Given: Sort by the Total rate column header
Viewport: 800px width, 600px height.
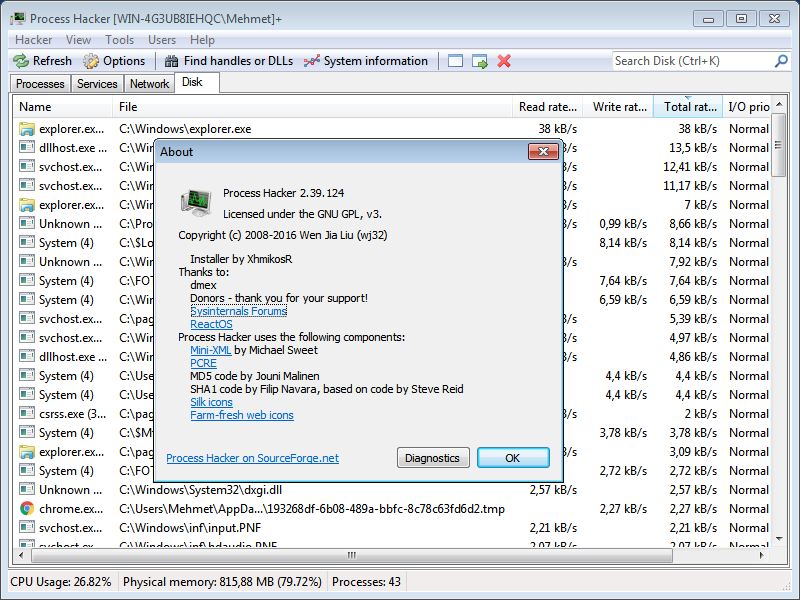Looking at the screenshot, I should tap(688, 107).
